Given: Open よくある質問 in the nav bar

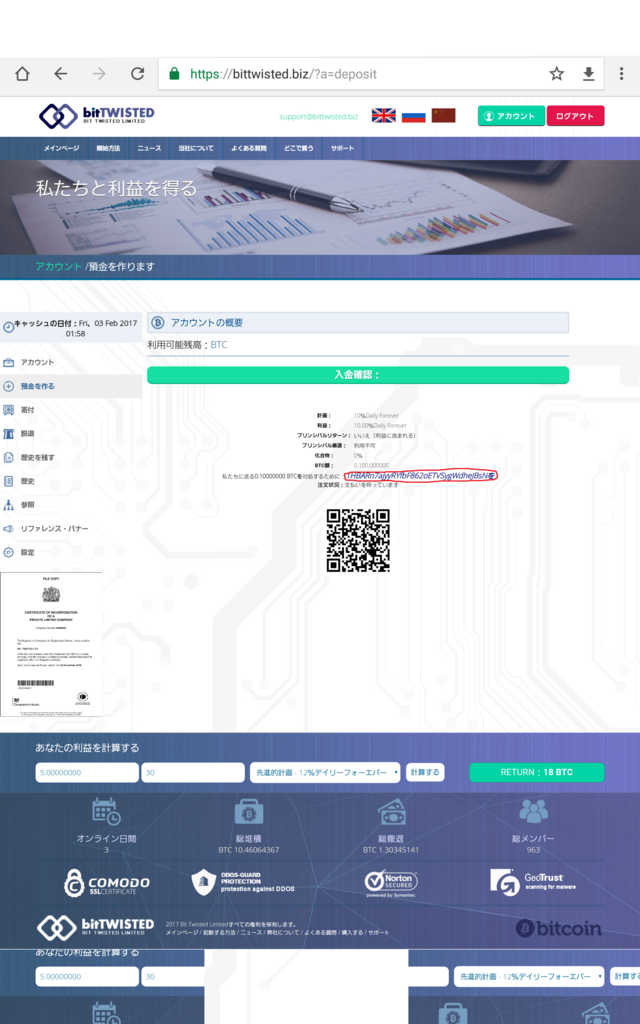Looking at the screenshot, I should [x=249, y=148].
